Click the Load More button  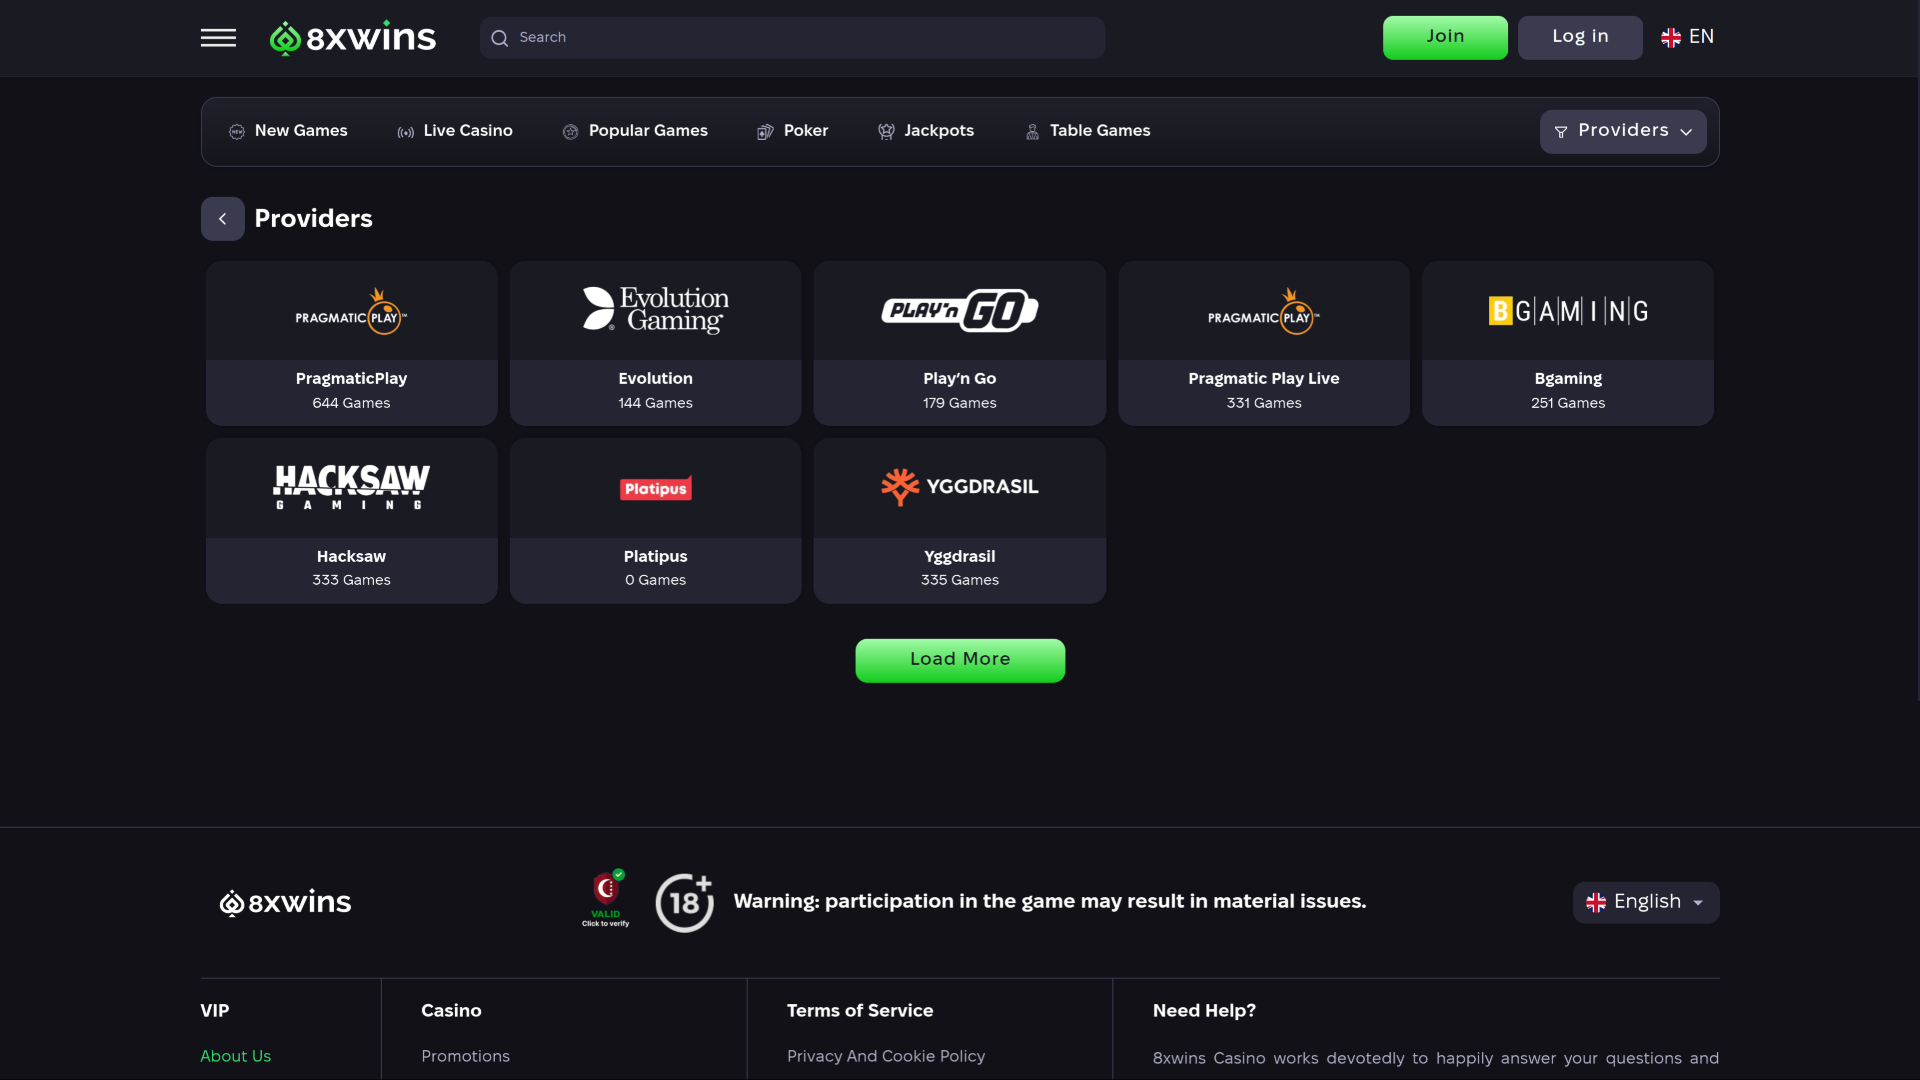960,660
